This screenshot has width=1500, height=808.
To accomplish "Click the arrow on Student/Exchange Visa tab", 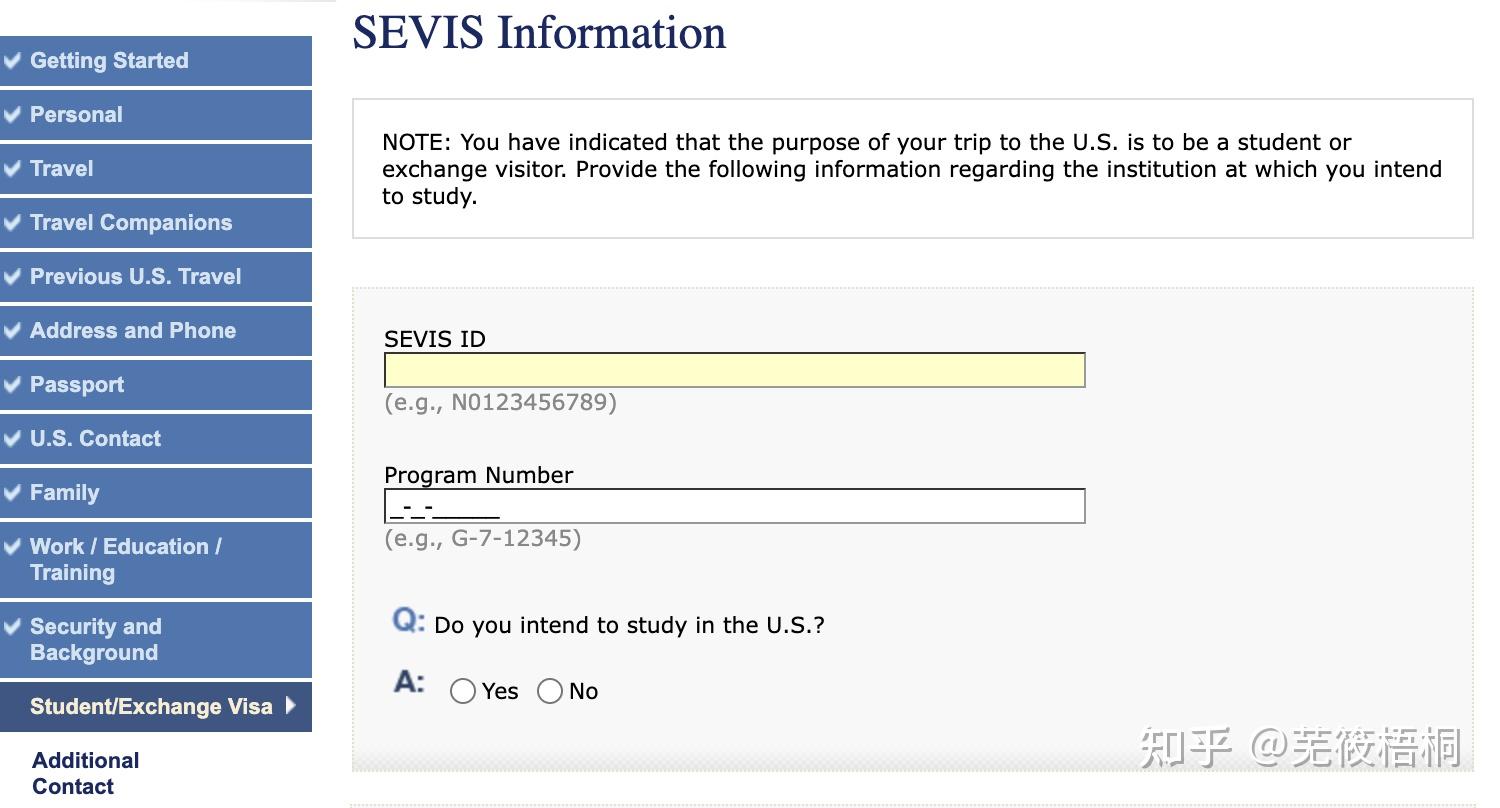I will tap(290, 705).
